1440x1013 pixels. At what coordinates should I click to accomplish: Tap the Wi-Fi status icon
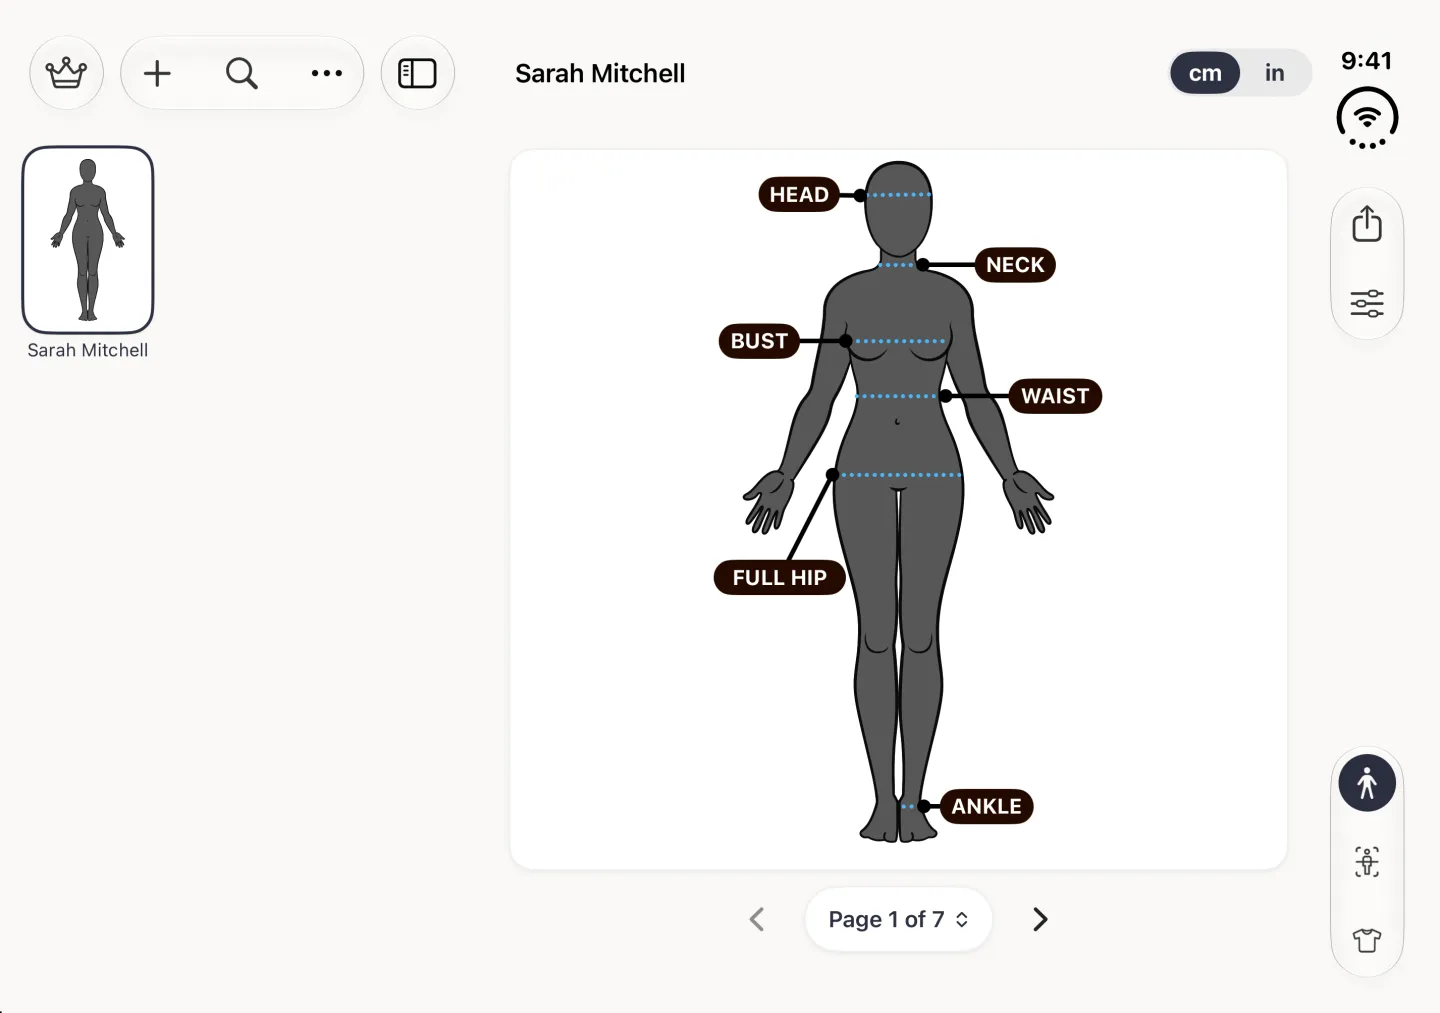(1367, 118)
